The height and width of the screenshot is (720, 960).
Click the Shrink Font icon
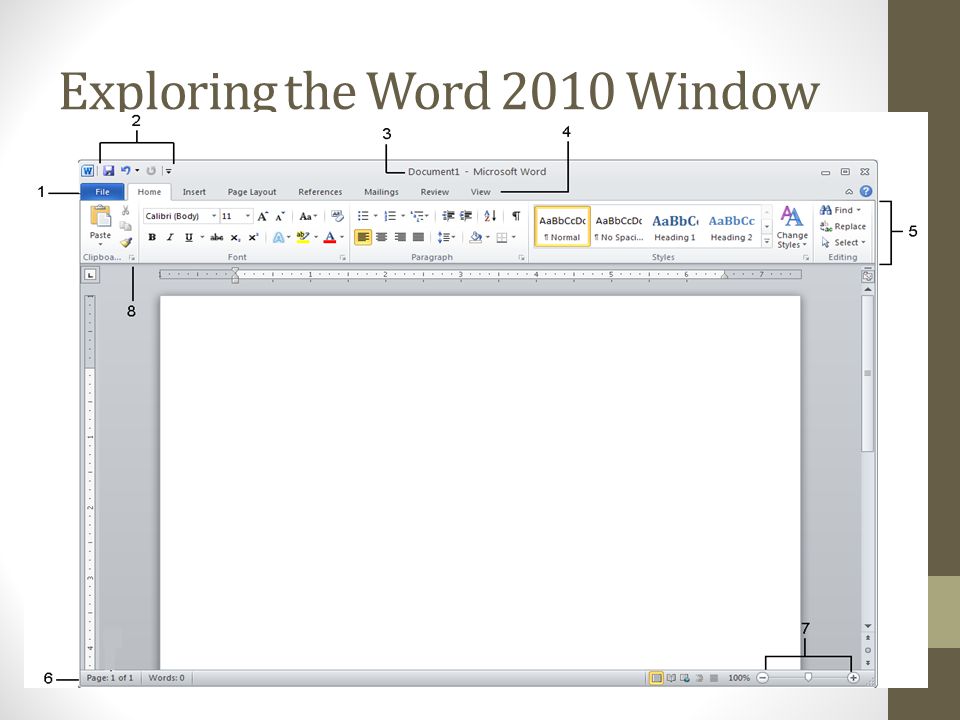(x=280, y=216)
